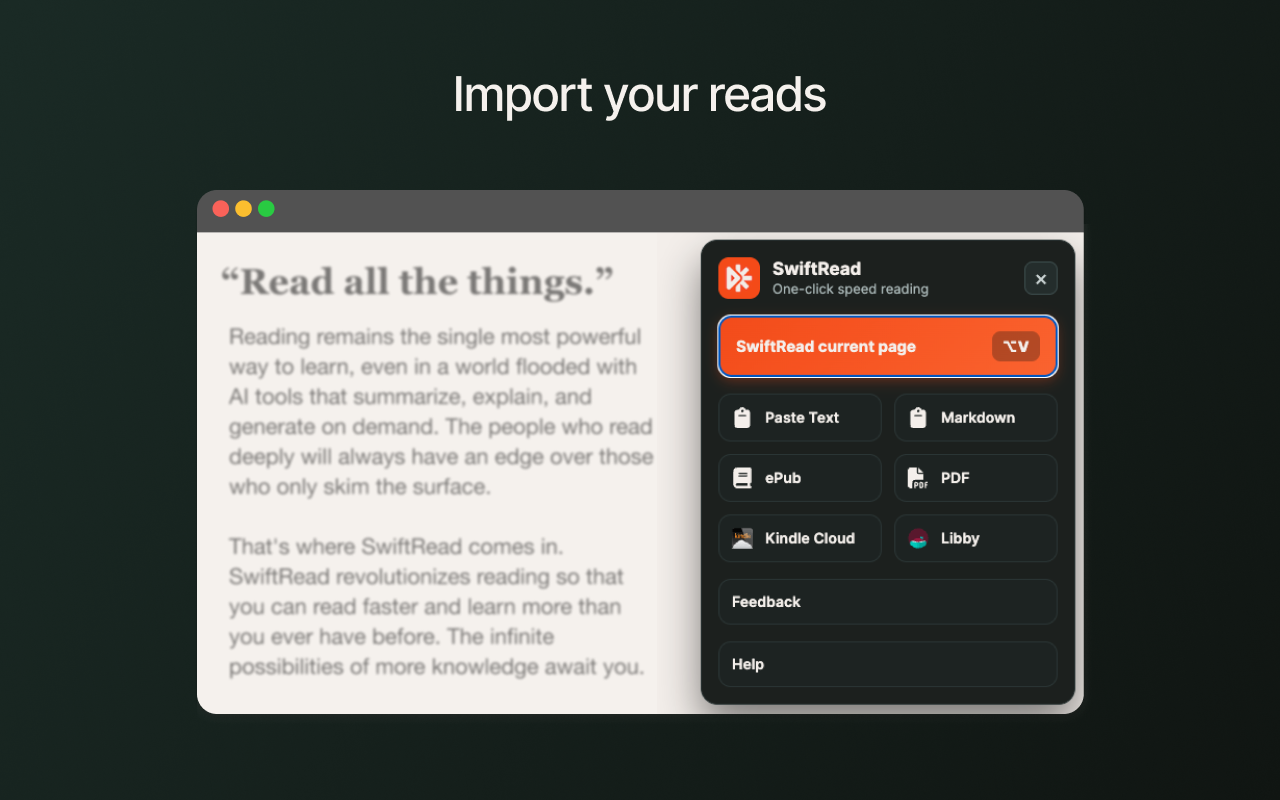Click the "One-click speed reading" subtitle
The image size is (1280, 800).
[x=850, y=289]
